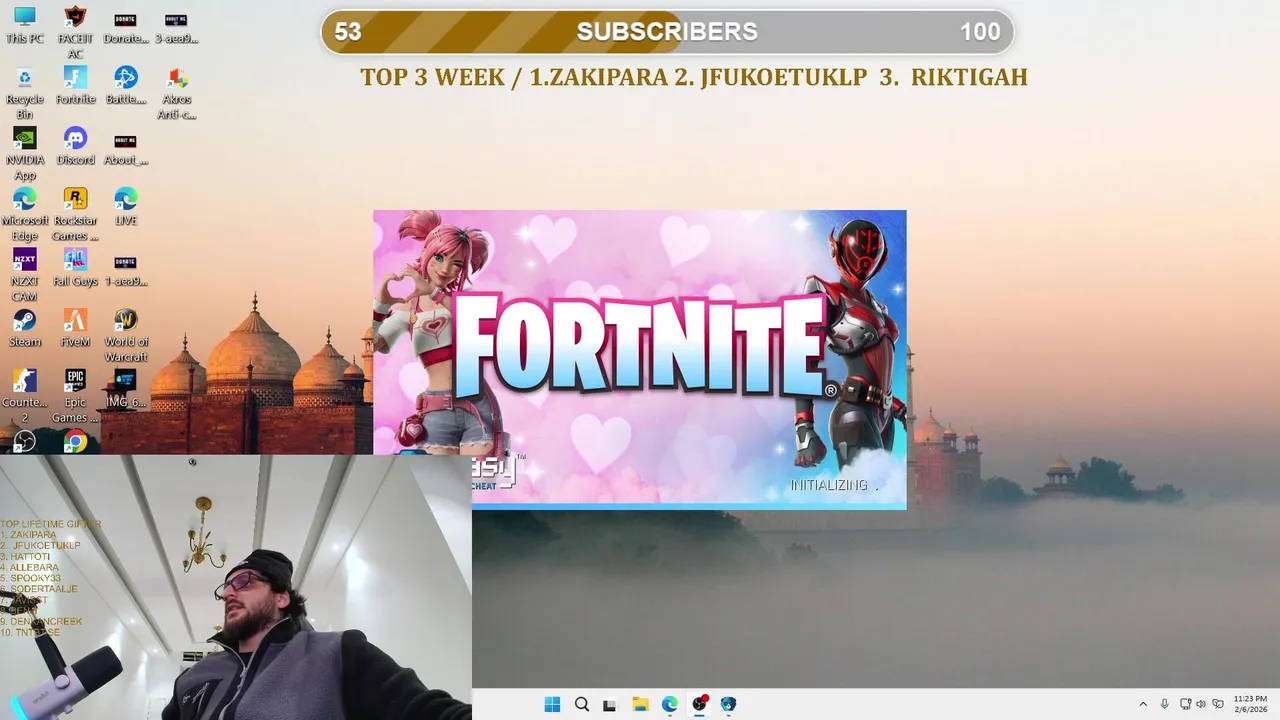Open the NVIDIA App shortcut
This screenshot has height=720, width=1280.
tap(25, 154)
